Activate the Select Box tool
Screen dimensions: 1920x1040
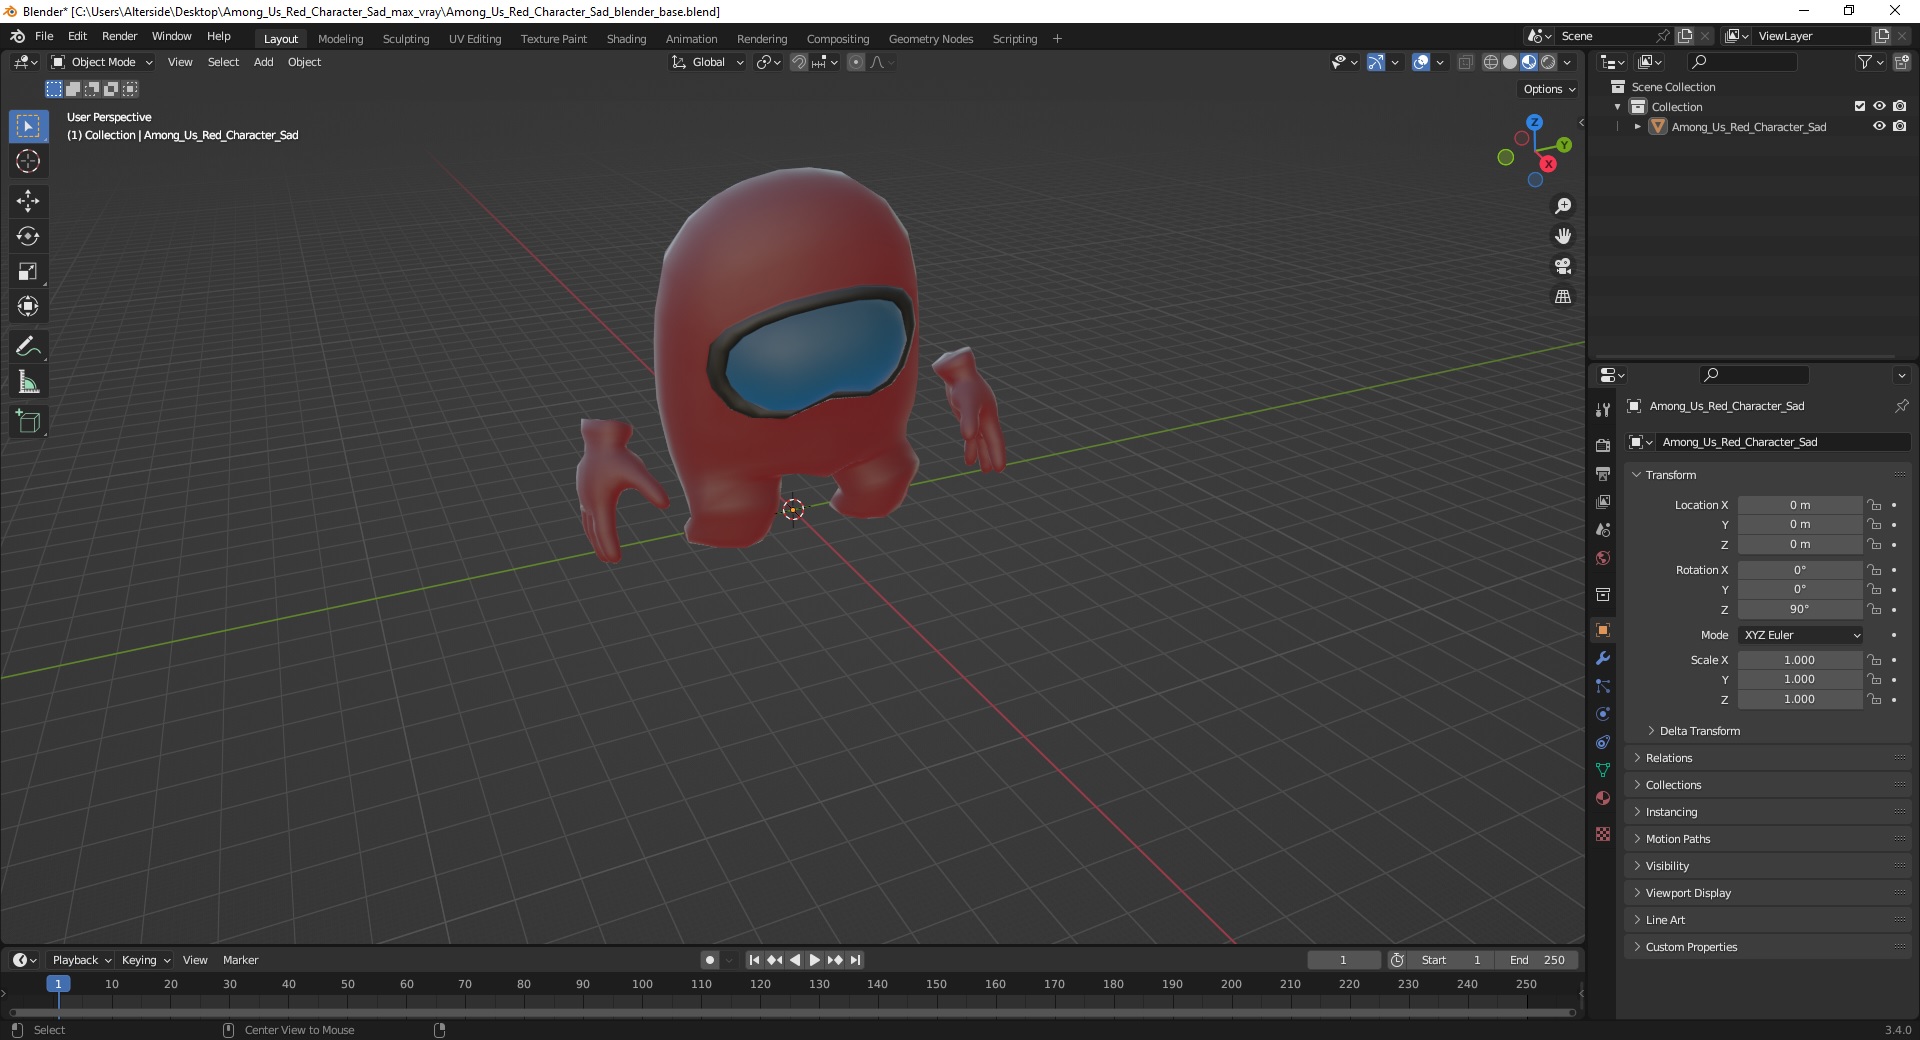28,126
